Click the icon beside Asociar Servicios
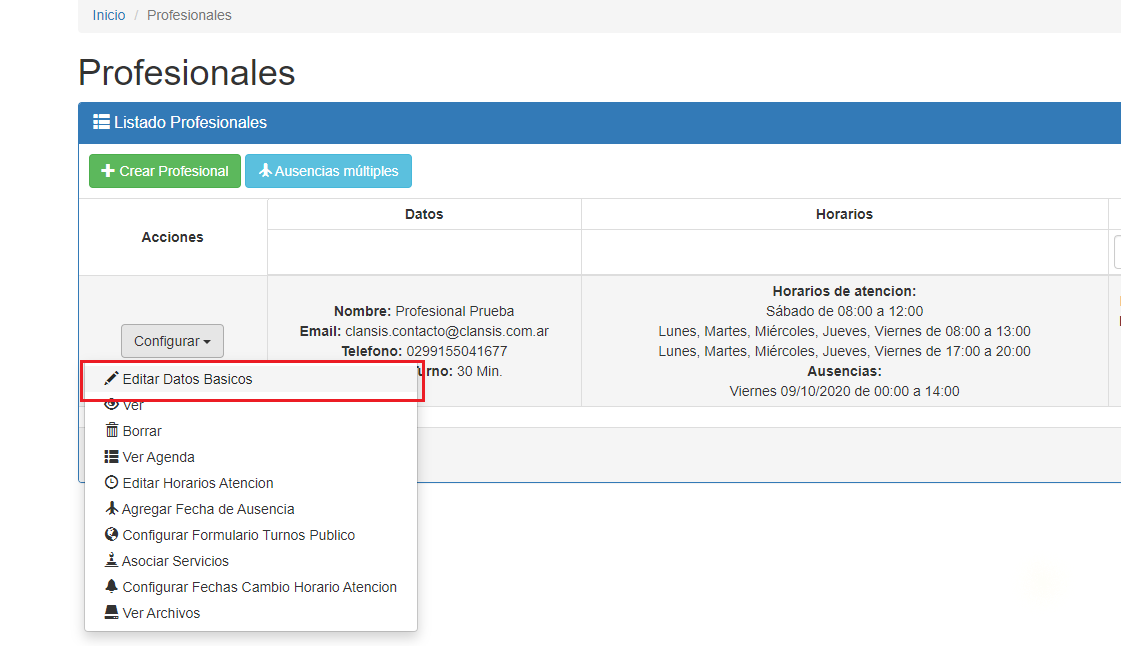 [x=112, y=561]
